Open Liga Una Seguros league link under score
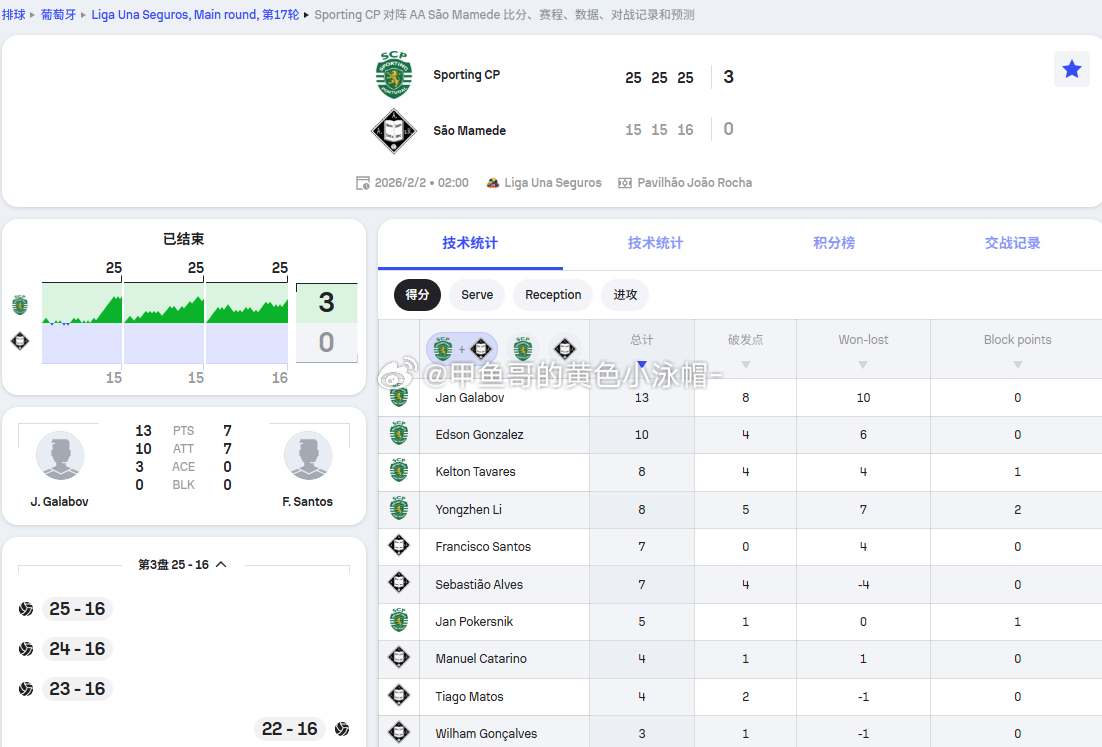The image size is (1102, 747). coord(552,183)
